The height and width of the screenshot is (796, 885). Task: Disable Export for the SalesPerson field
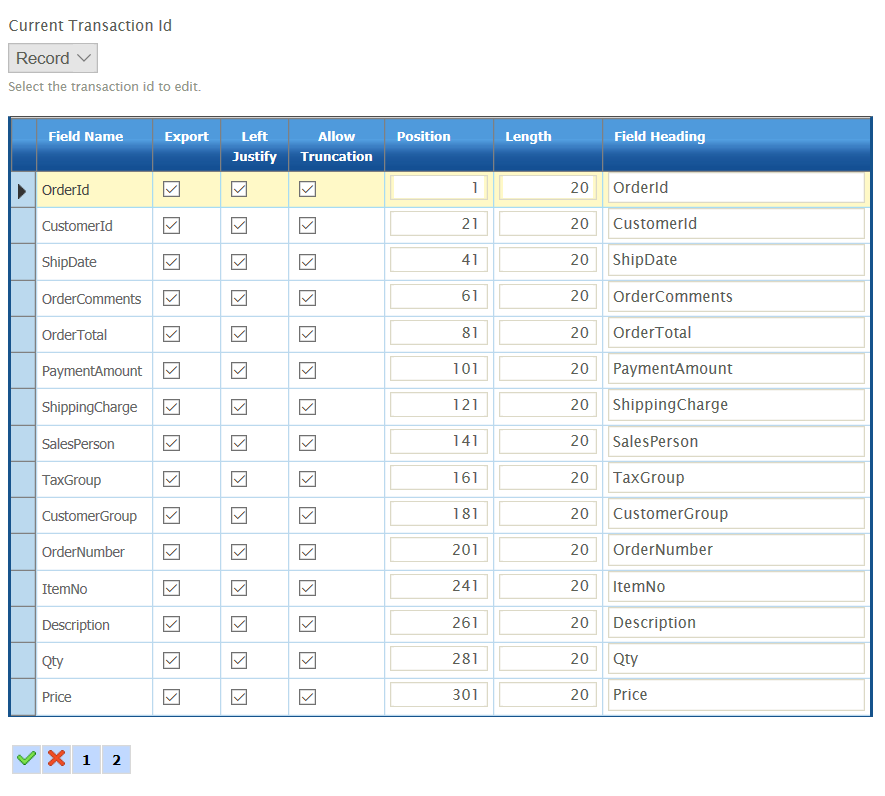(x=172, y=443)
